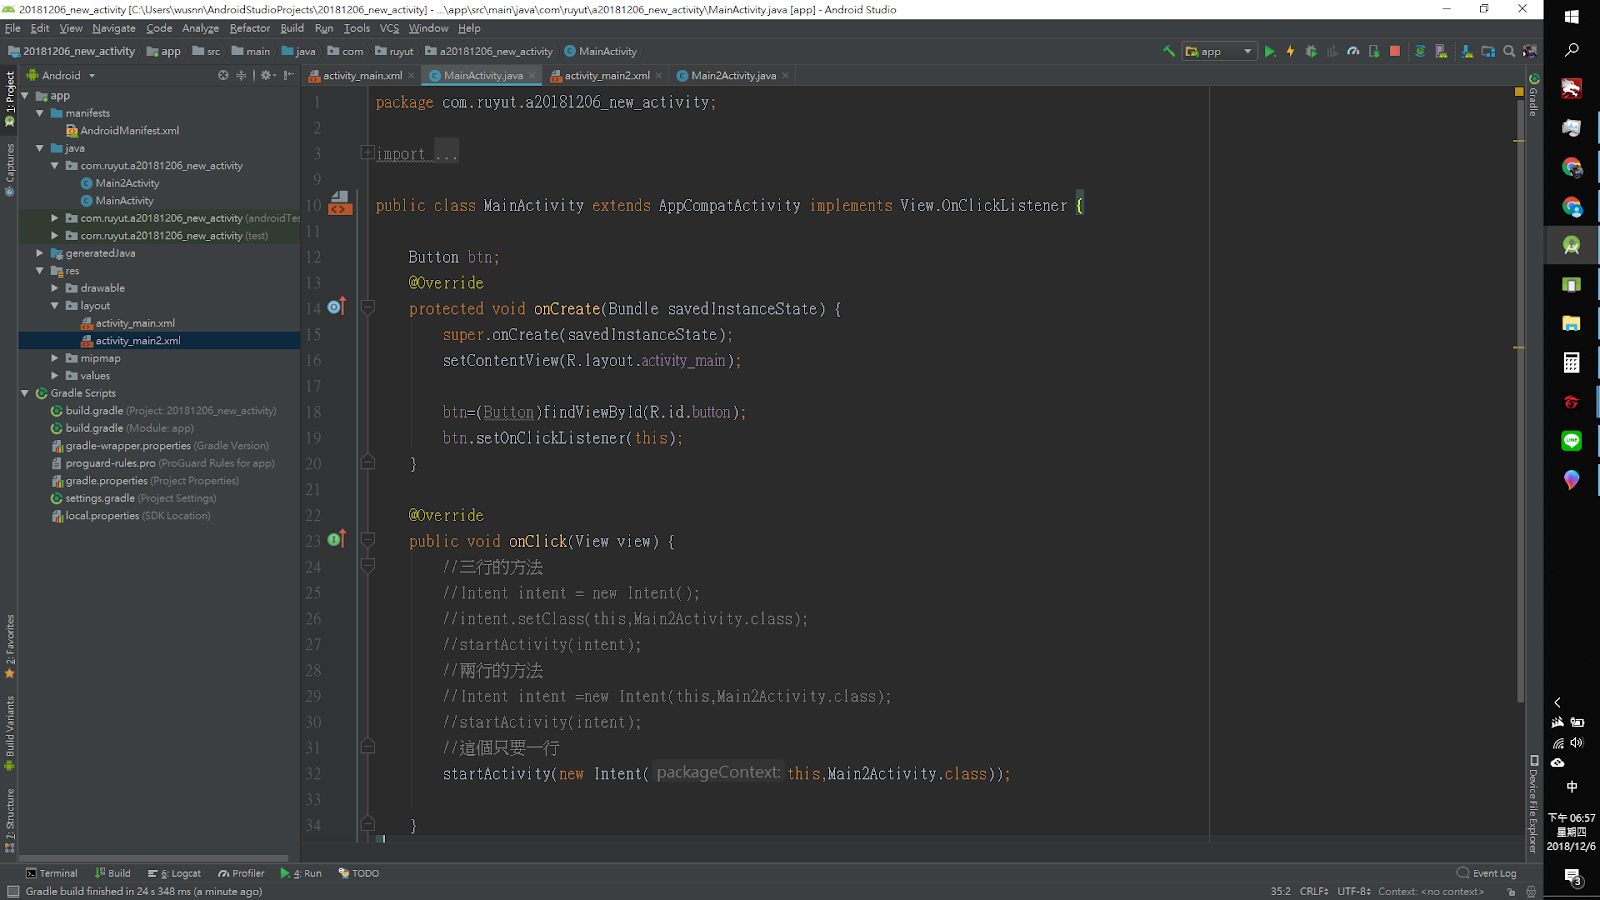Open the SDK Manager

(1466, 51)
